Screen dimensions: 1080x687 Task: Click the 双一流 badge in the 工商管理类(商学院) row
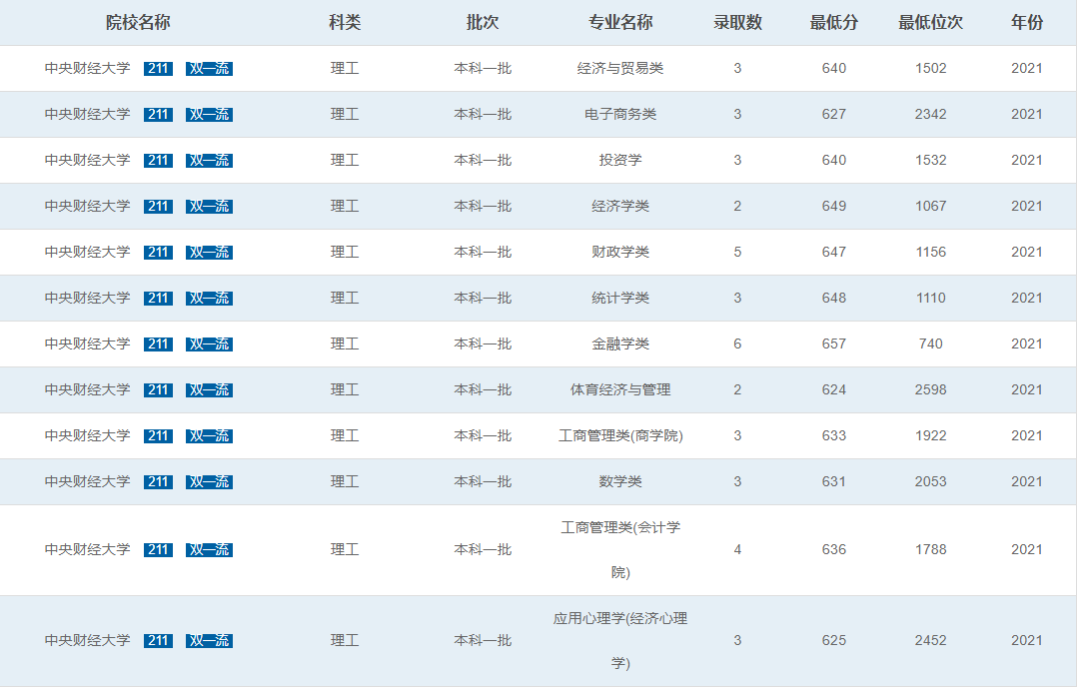[209, 436]
